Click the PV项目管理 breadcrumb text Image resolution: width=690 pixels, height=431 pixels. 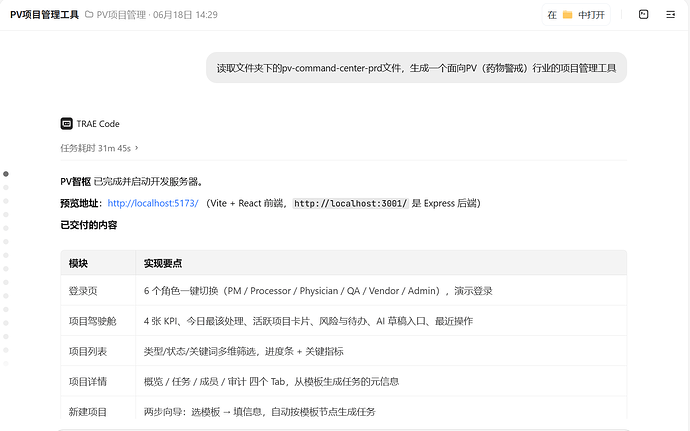(121, 15)
